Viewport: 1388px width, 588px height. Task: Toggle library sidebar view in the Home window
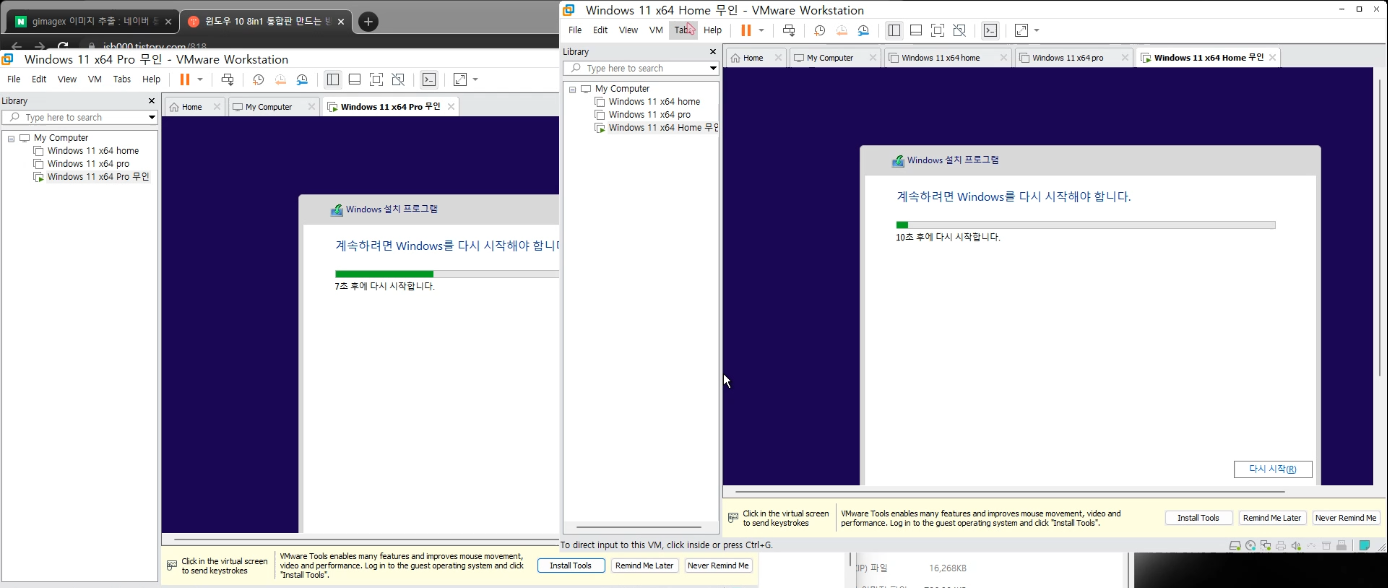[894, 30]
